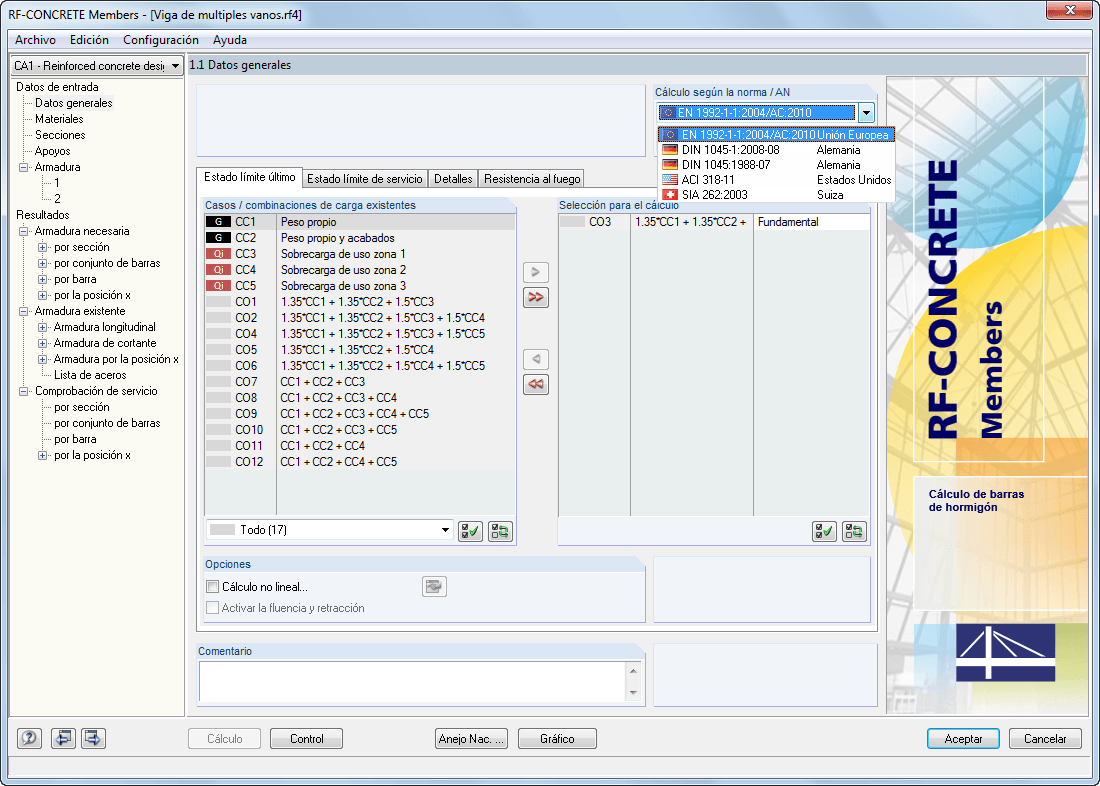Go to next module window arrow icon

93,738
